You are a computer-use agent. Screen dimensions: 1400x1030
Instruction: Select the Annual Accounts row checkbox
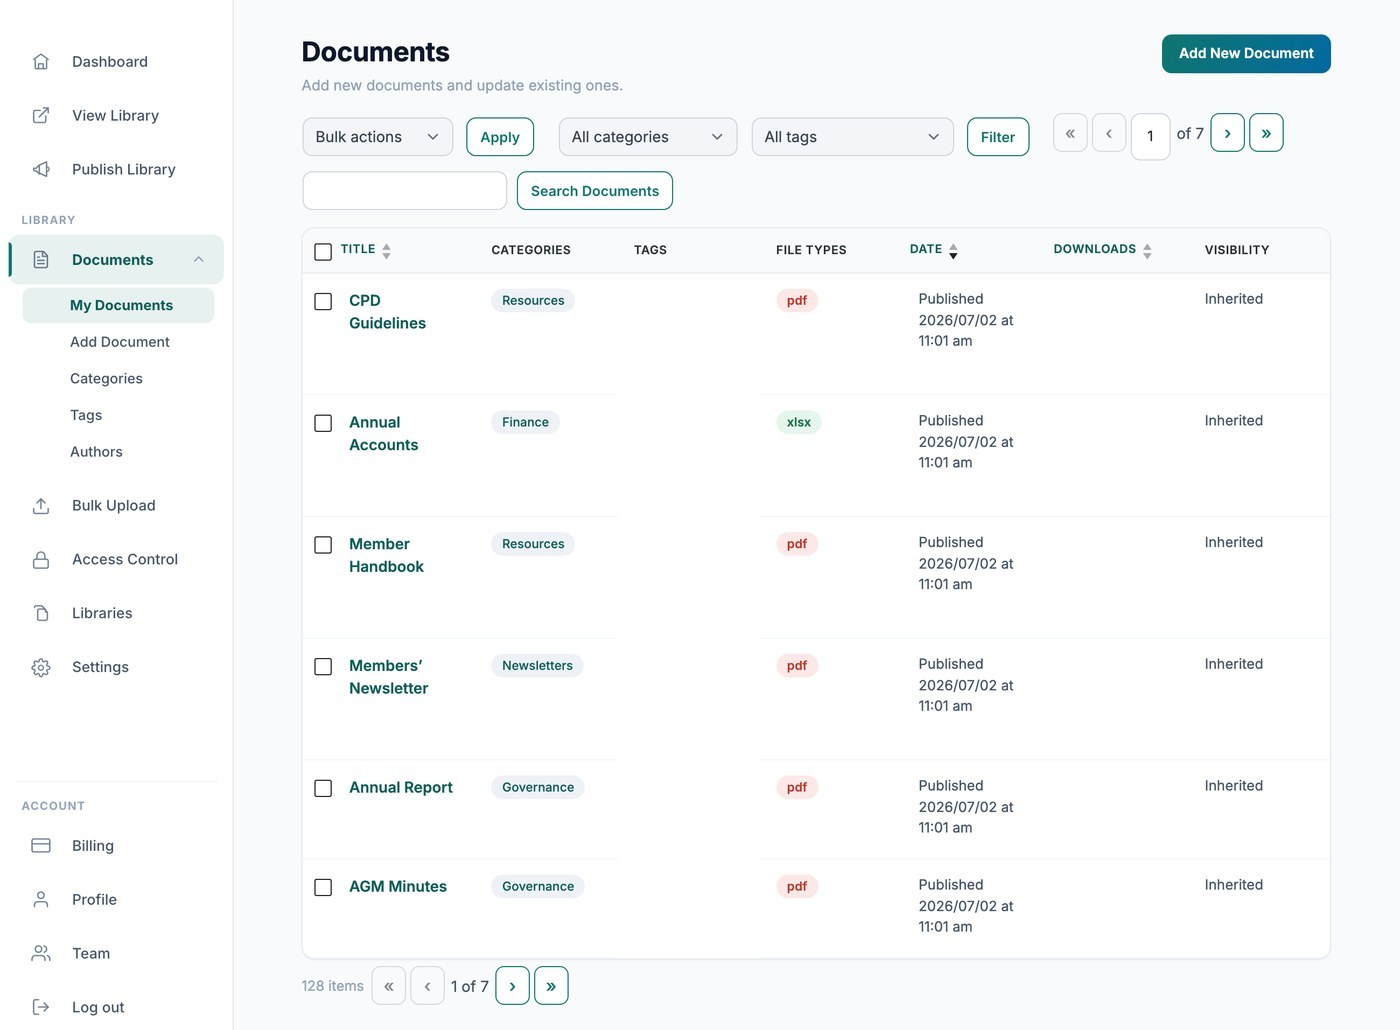click(323, 423)
